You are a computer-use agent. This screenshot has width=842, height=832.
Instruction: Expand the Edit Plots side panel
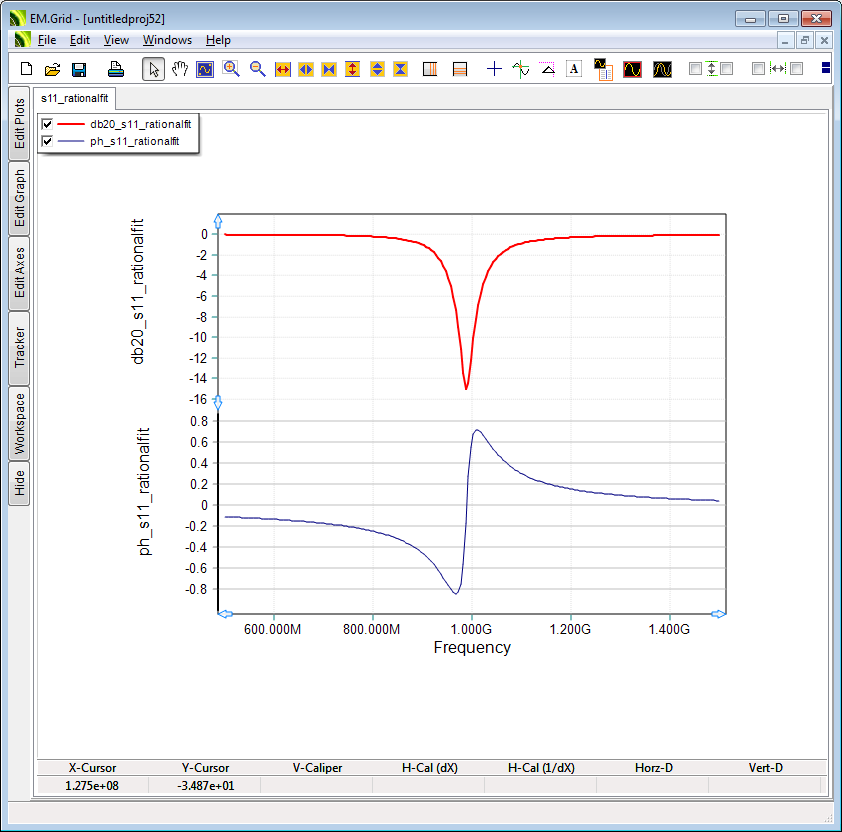pyautogui.click(x=19, y=123)
